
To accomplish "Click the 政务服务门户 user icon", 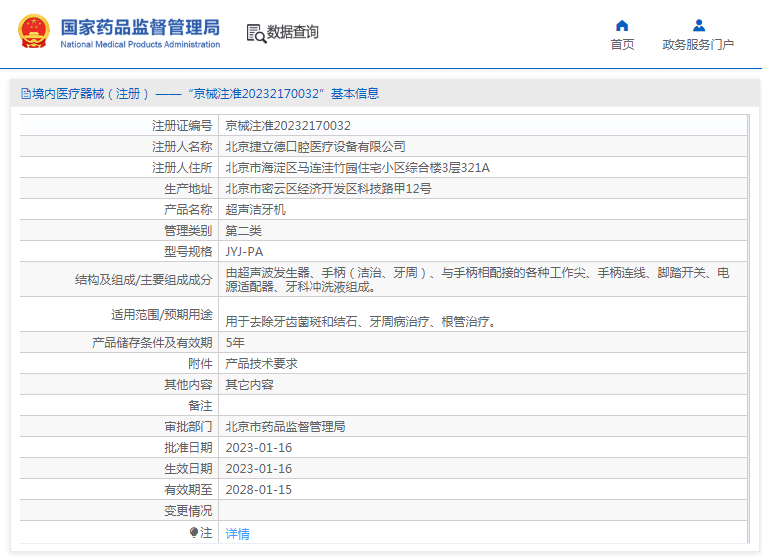I will (699, 25).
